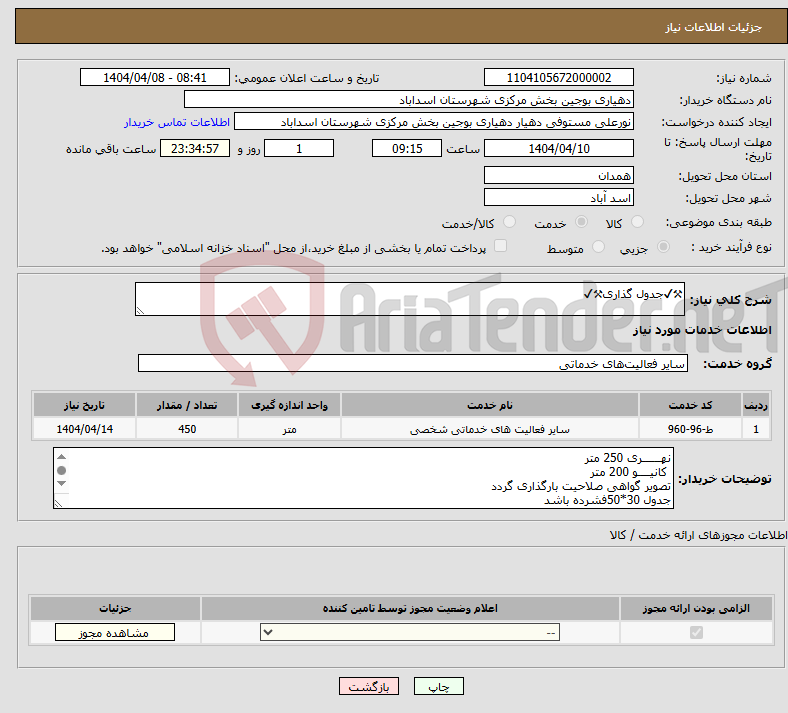Image resolution: width=788 pixels, height=713 pixels.
Task: Click the الزامی بودن ارائه مجوز header
Action: (696, 608)
